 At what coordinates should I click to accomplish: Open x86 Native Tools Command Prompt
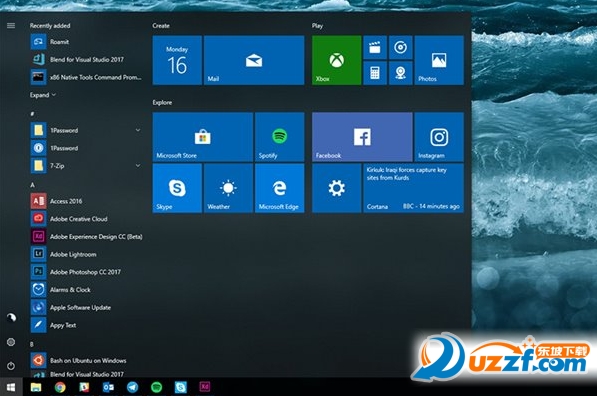click(x=87, y=77)
